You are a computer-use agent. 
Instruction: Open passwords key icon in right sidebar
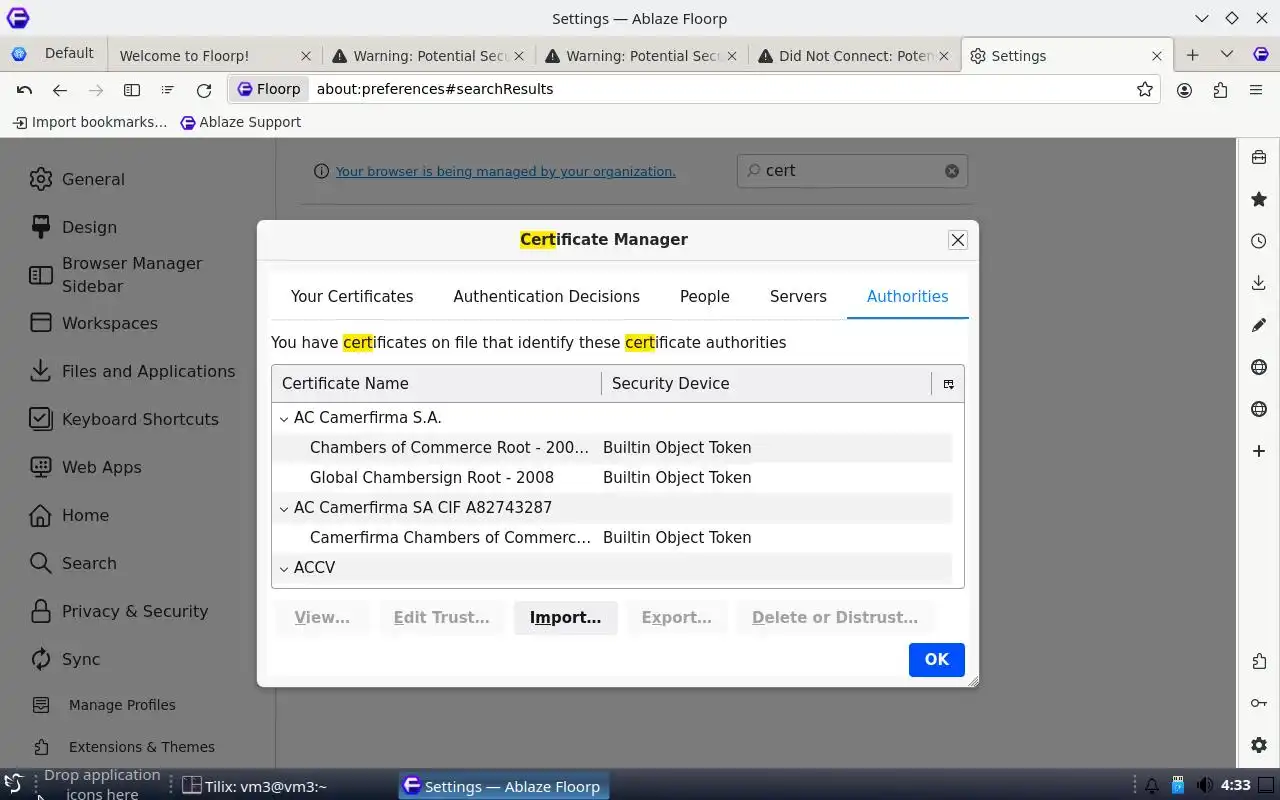click(1259, 703)
